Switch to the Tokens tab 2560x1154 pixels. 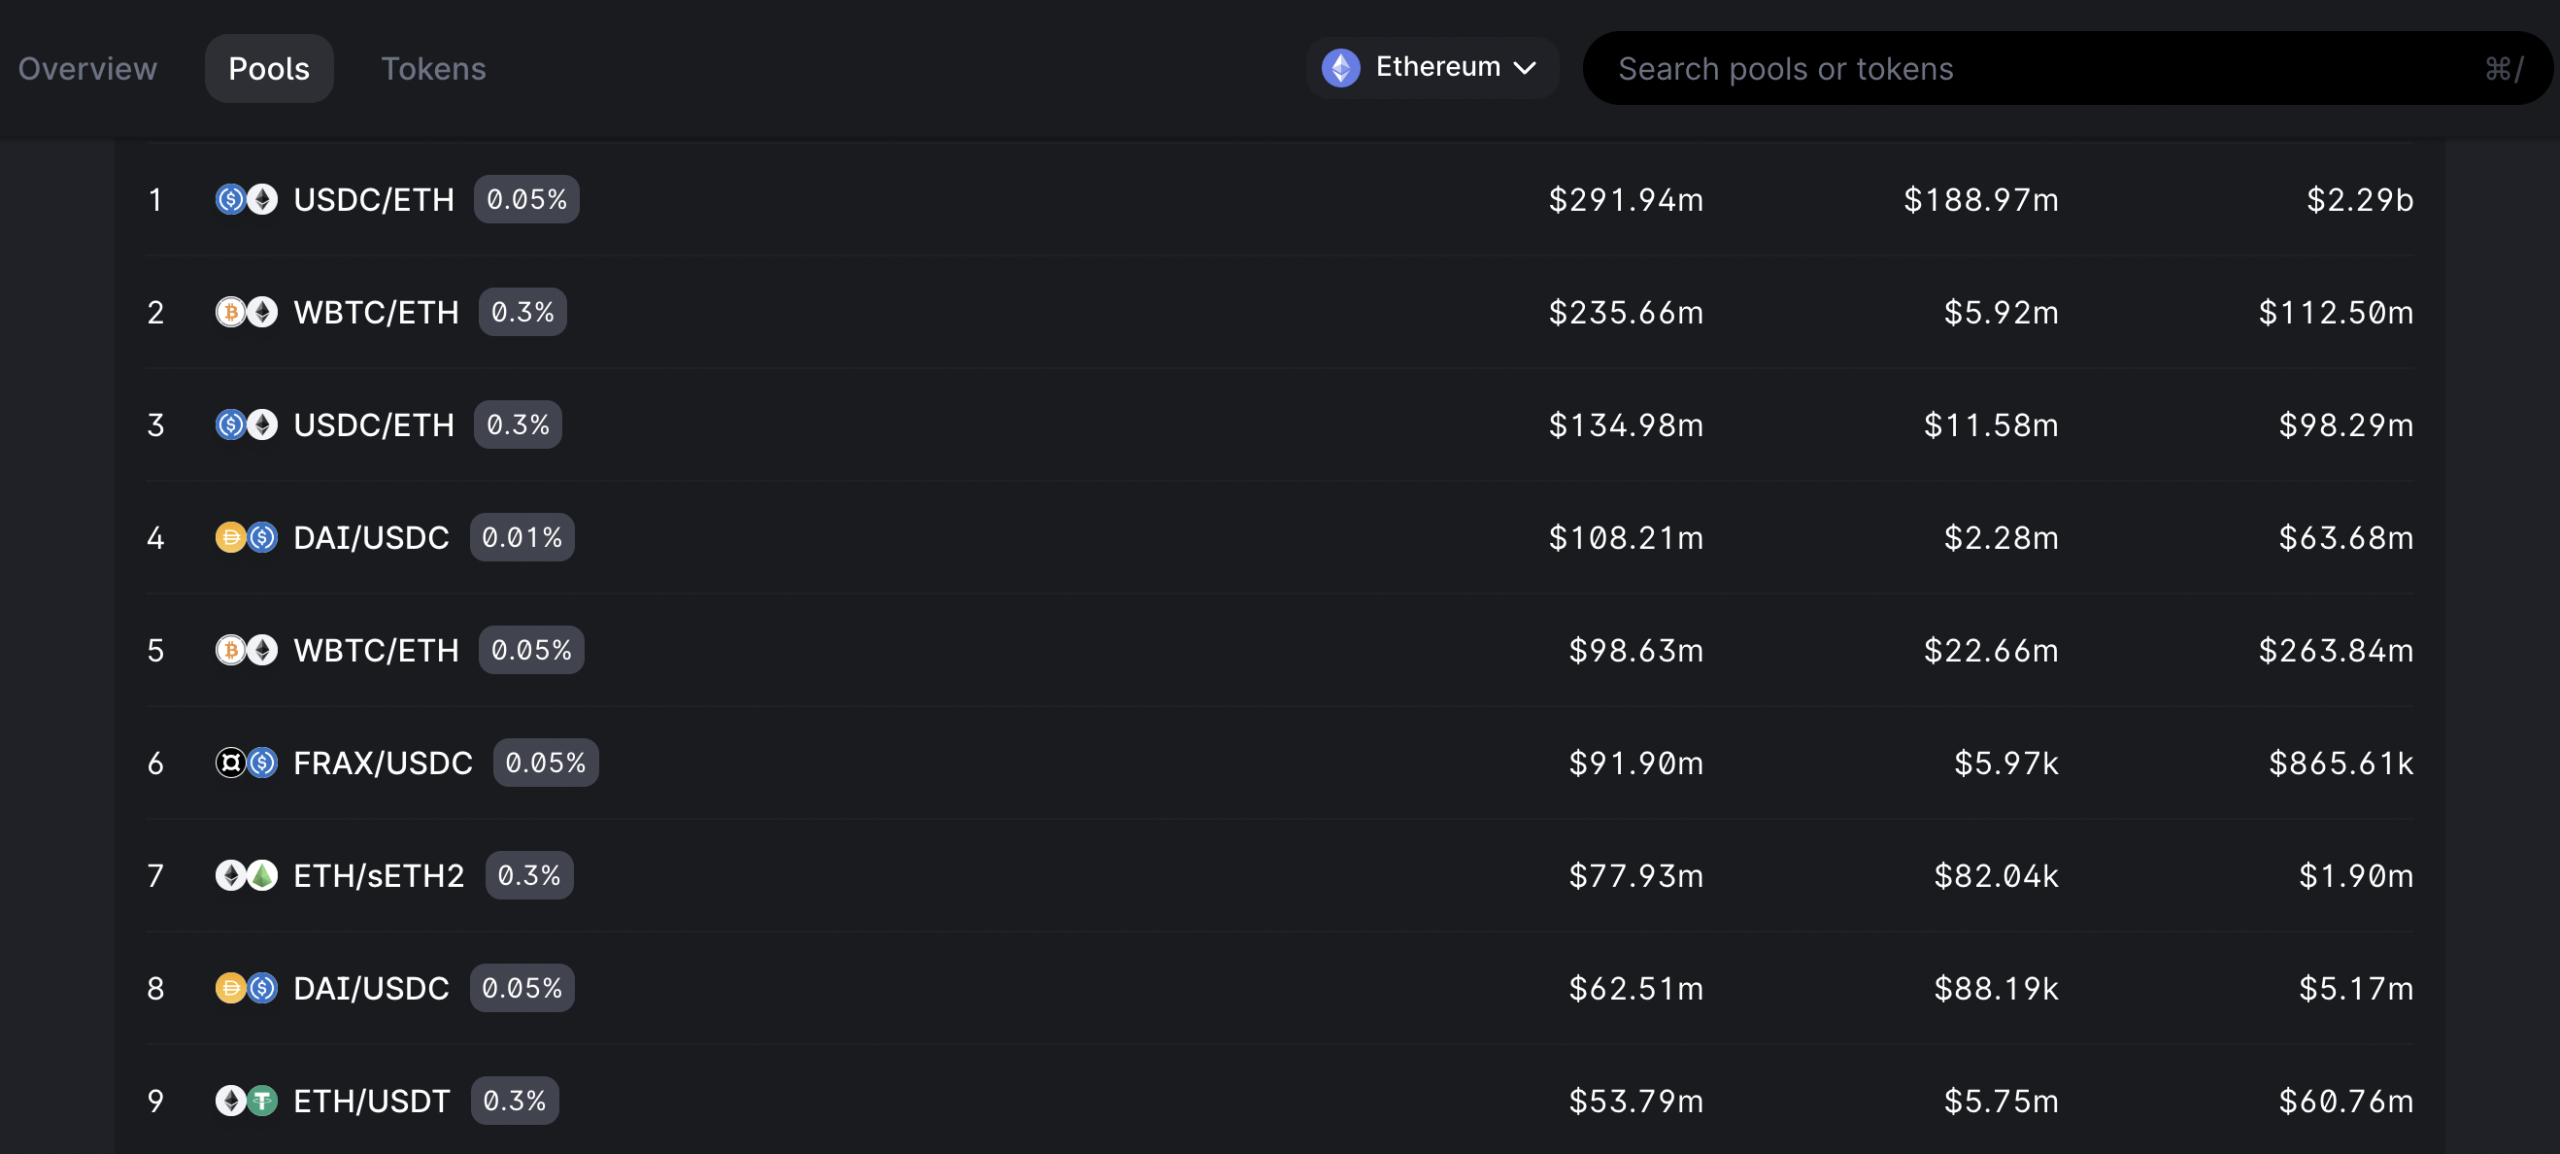pos(433,68)
